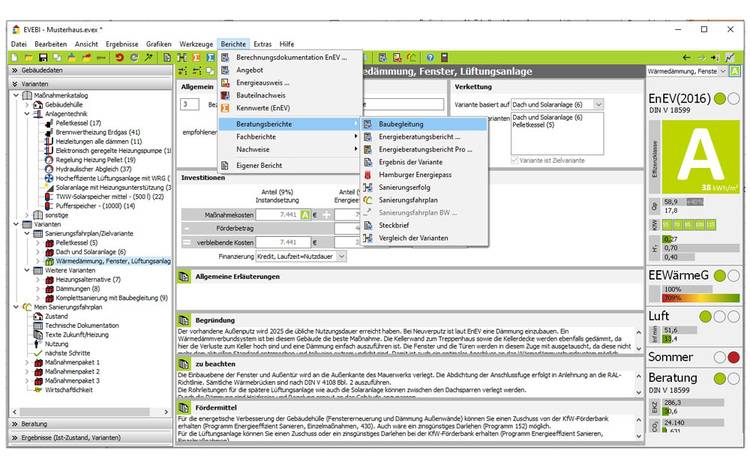Viewport: 750px width, 474px height.
Task: Click the Allgemeine Erläuterungen section icon
Action: point(185,276)
